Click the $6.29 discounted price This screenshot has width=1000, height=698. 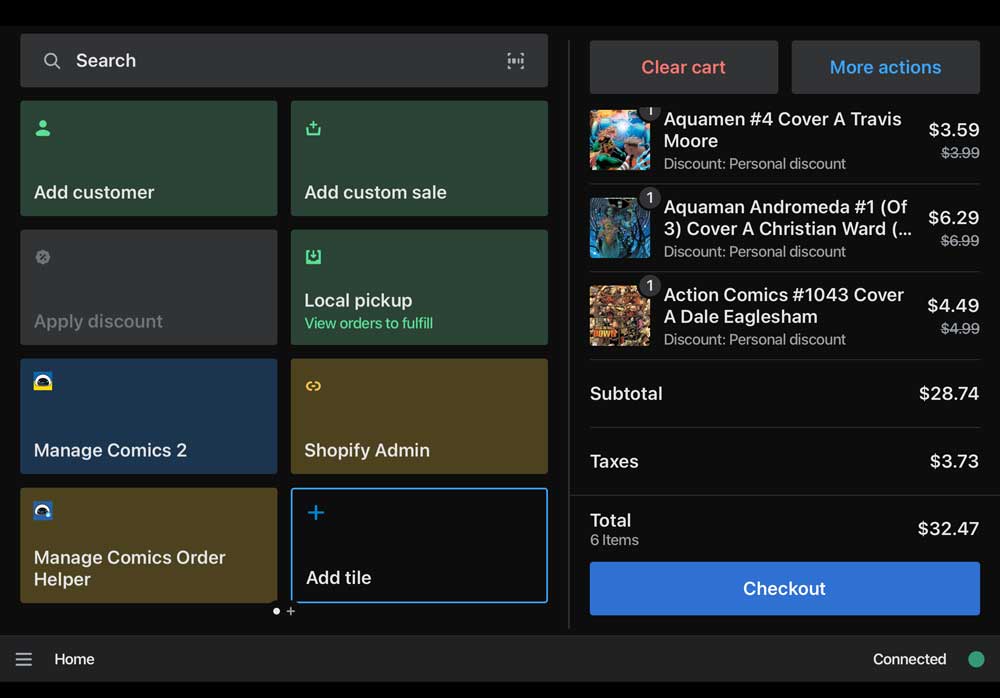953,218
